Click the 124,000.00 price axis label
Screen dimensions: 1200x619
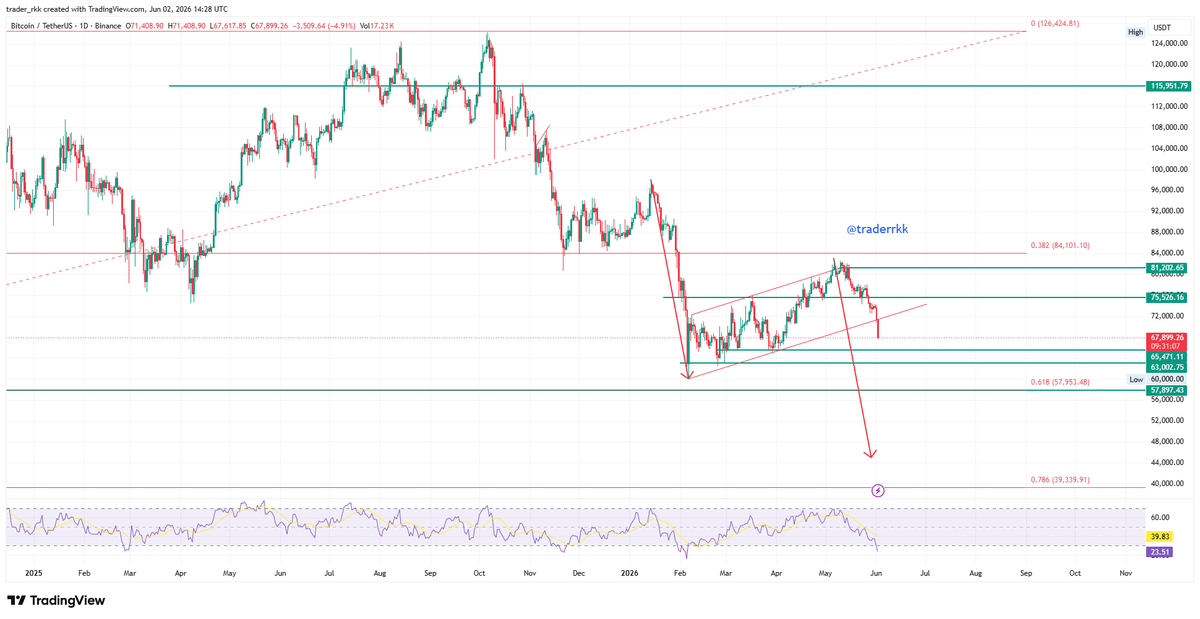pos(1168,43)
